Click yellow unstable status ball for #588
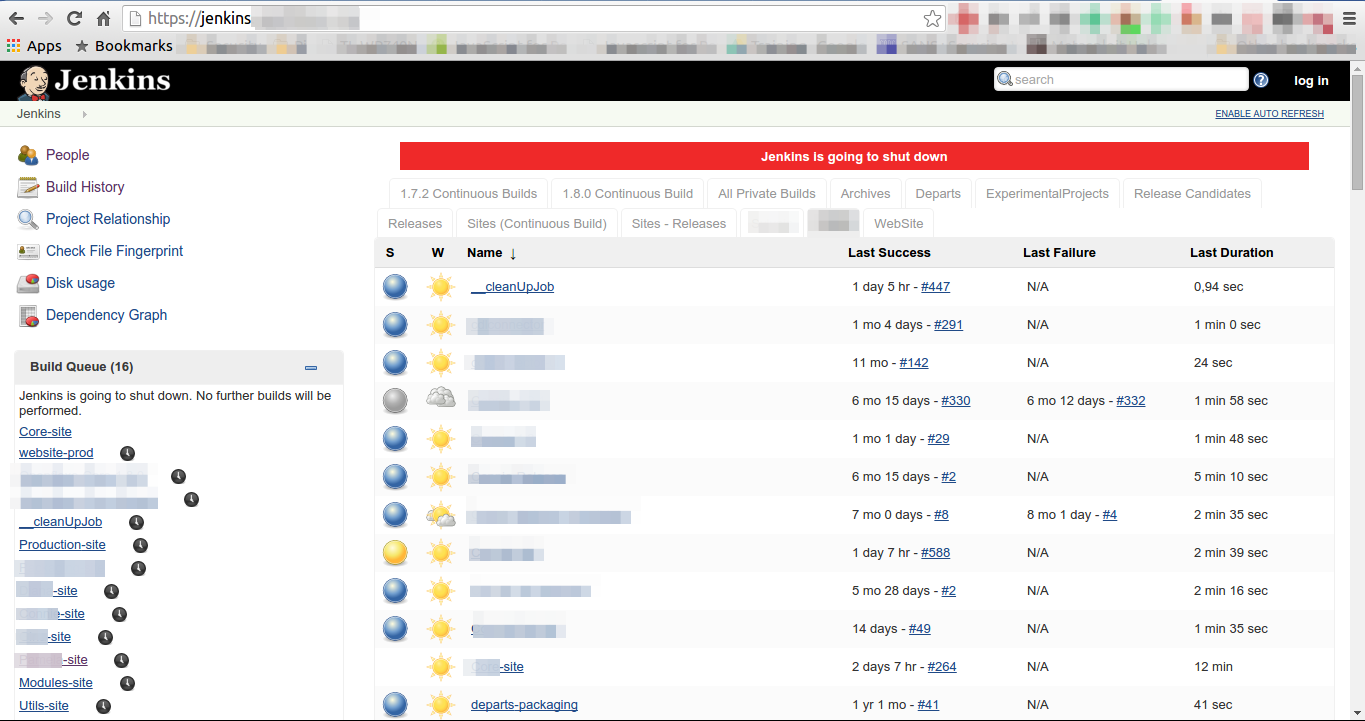 coord(395,553)
